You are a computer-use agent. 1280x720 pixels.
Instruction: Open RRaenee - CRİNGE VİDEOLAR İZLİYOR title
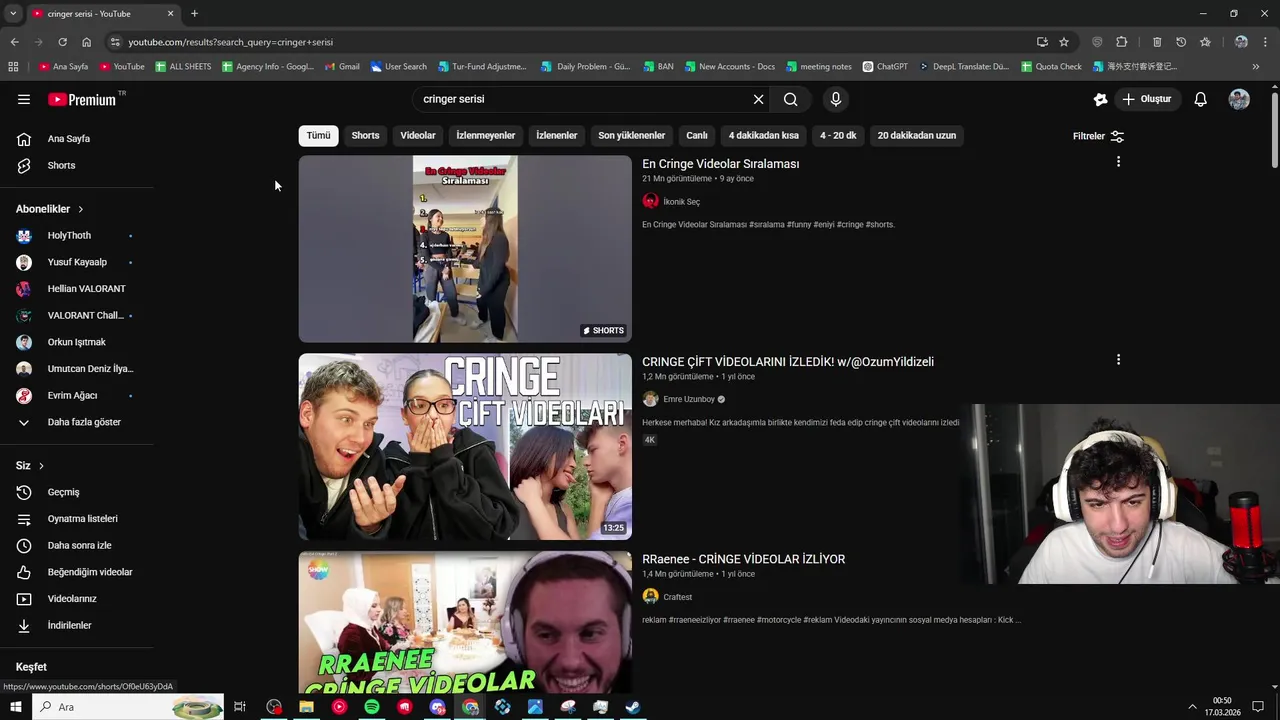point(743,559)
